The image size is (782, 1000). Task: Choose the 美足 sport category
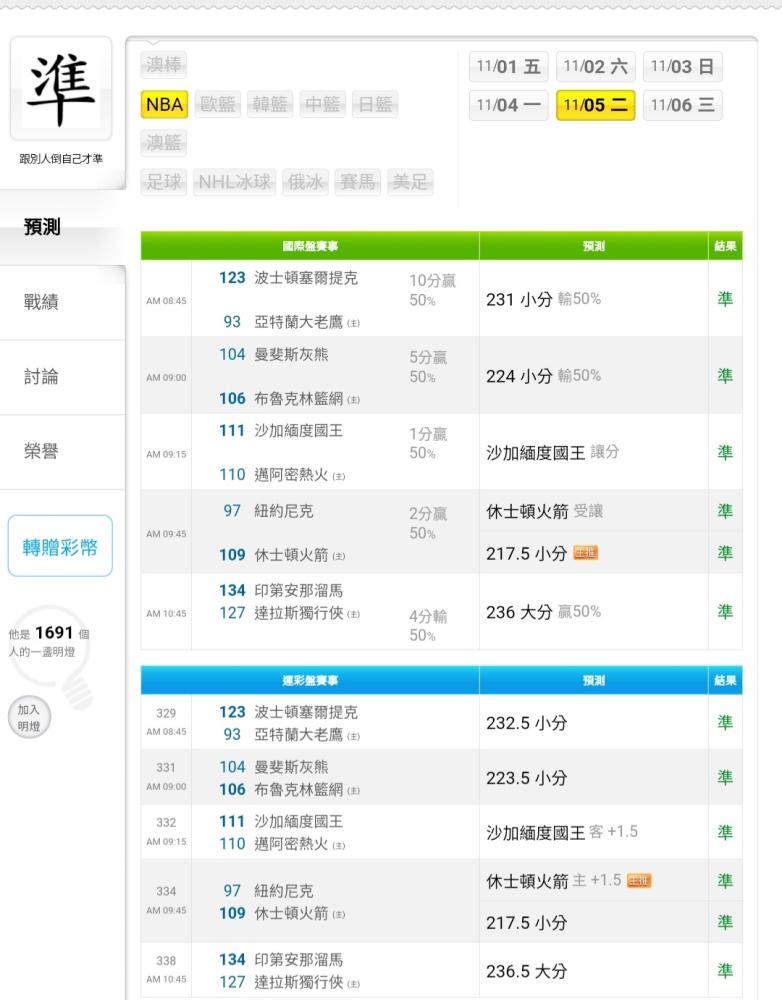pos(410,182)
